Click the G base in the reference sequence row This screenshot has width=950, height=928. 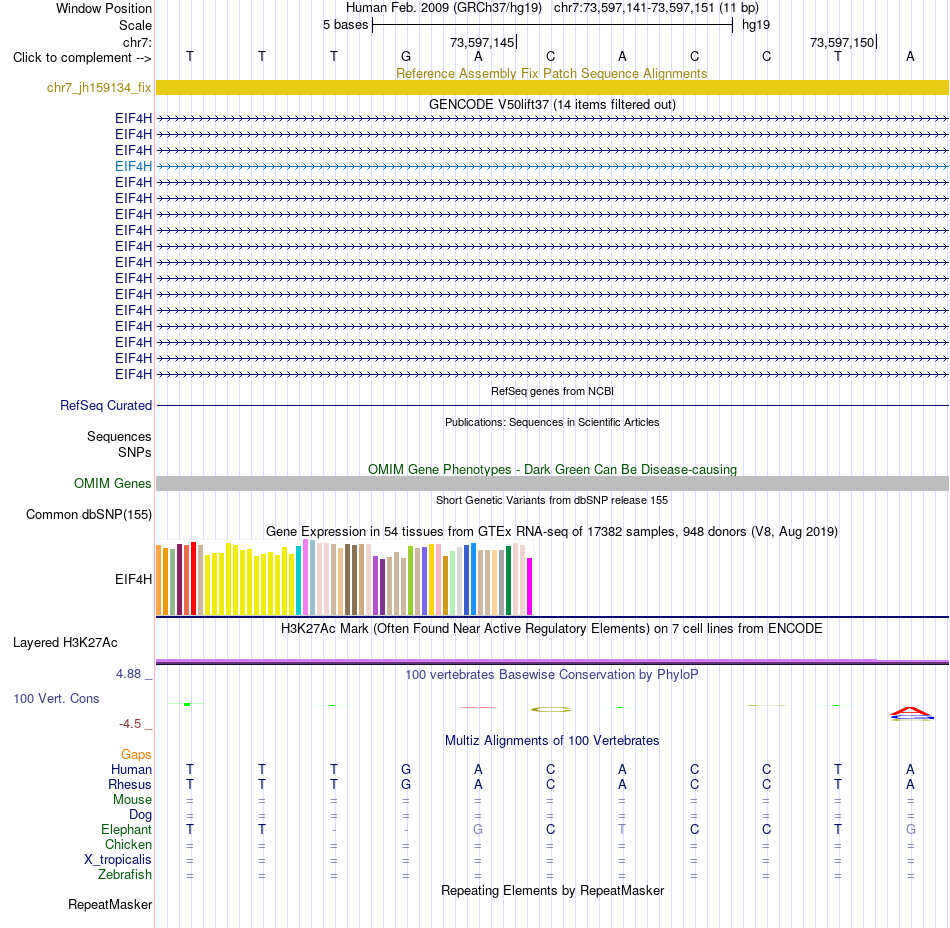click(406, 56)
